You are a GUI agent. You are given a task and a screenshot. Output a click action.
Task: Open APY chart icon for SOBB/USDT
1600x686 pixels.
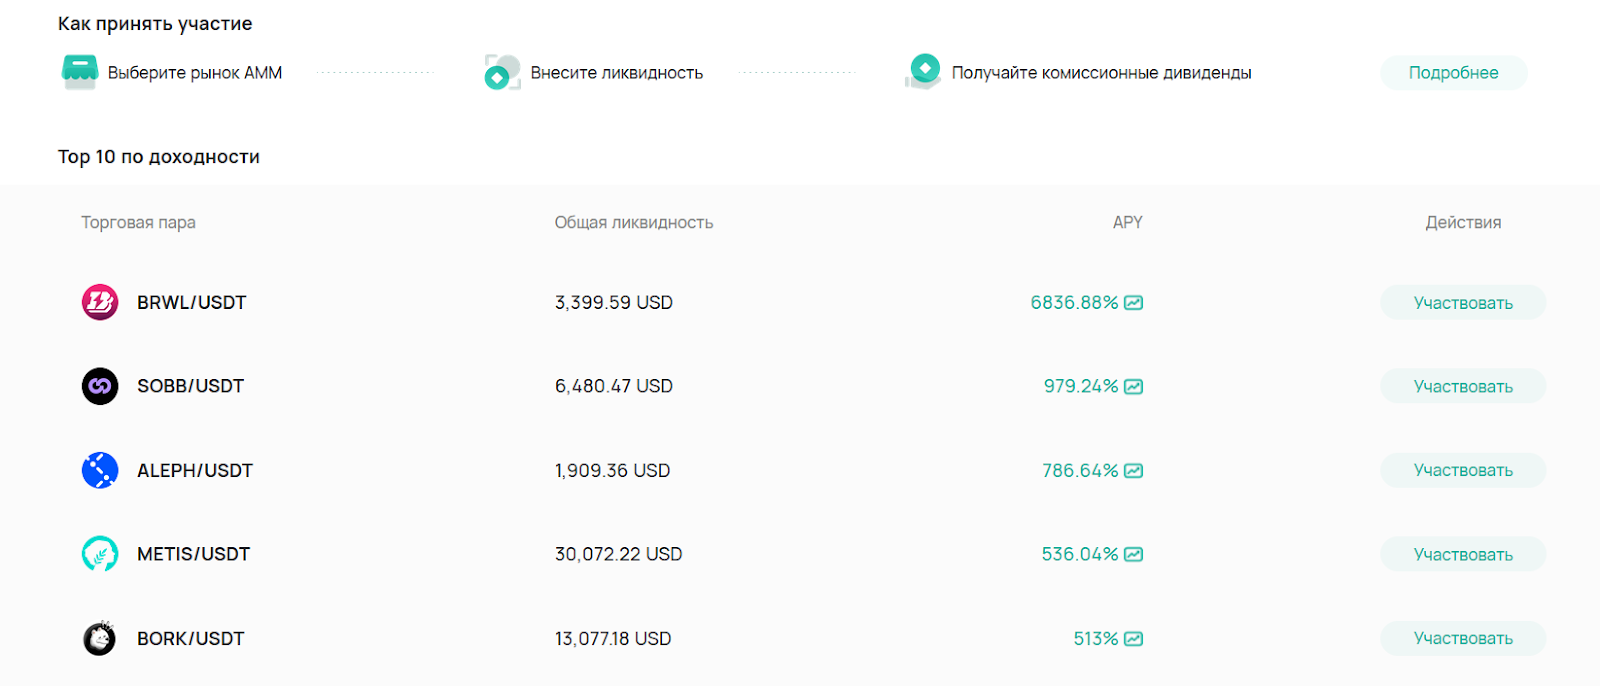tap(1133, 387)
